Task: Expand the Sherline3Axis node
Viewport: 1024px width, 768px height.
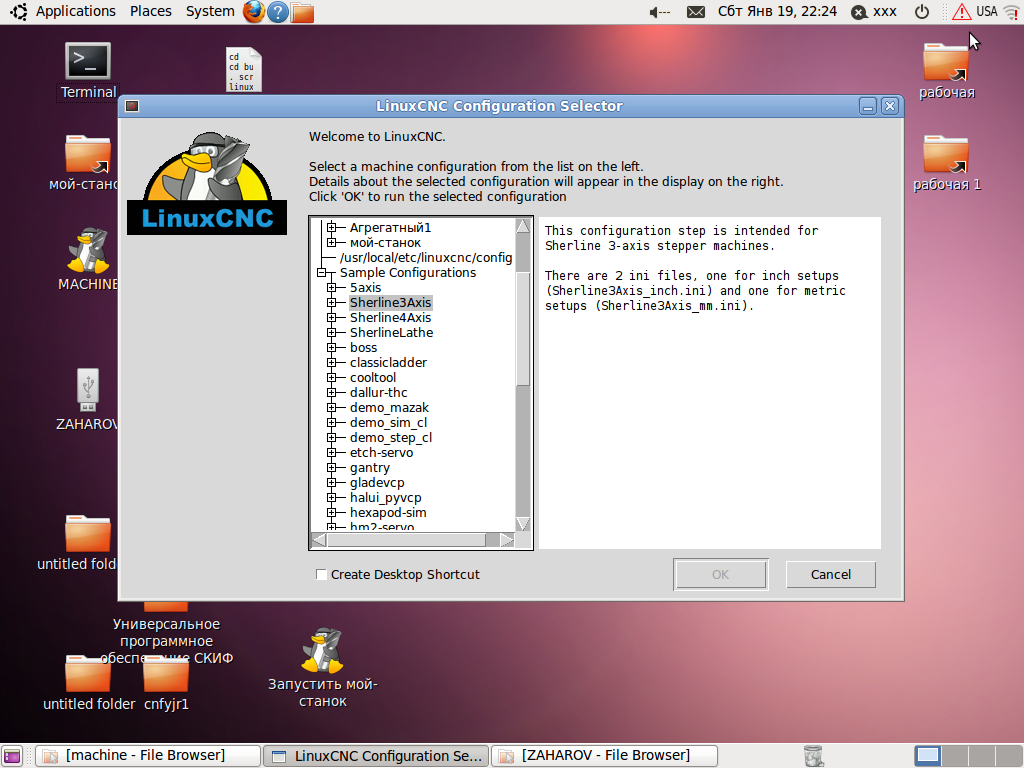Action: [332, 302]
